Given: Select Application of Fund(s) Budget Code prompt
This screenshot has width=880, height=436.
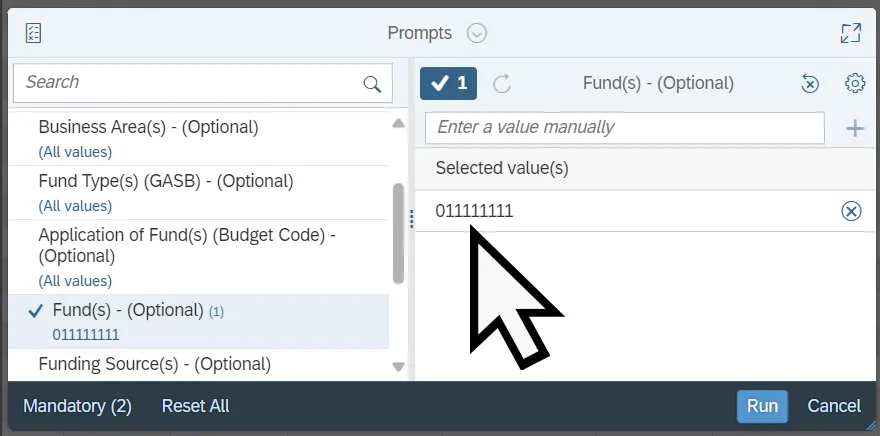Looking at the screenshot, I should pos(186,245).
